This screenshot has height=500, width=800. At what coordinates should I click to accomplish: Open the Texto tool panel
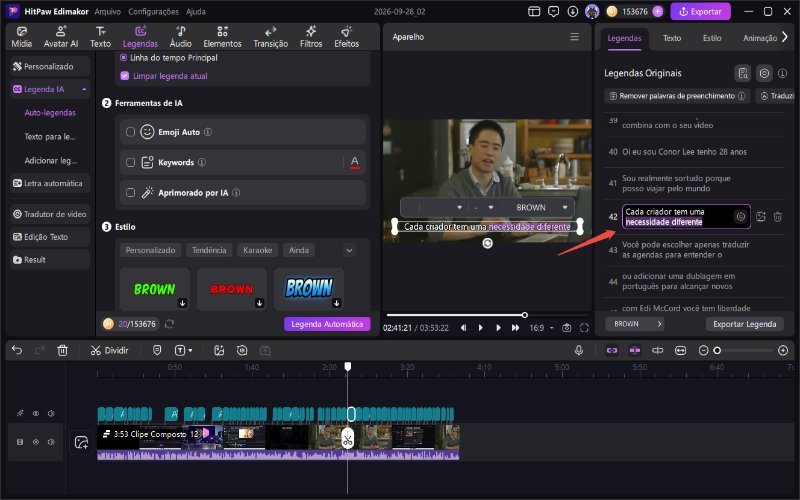pyautogui.click(x=101, y=37)
